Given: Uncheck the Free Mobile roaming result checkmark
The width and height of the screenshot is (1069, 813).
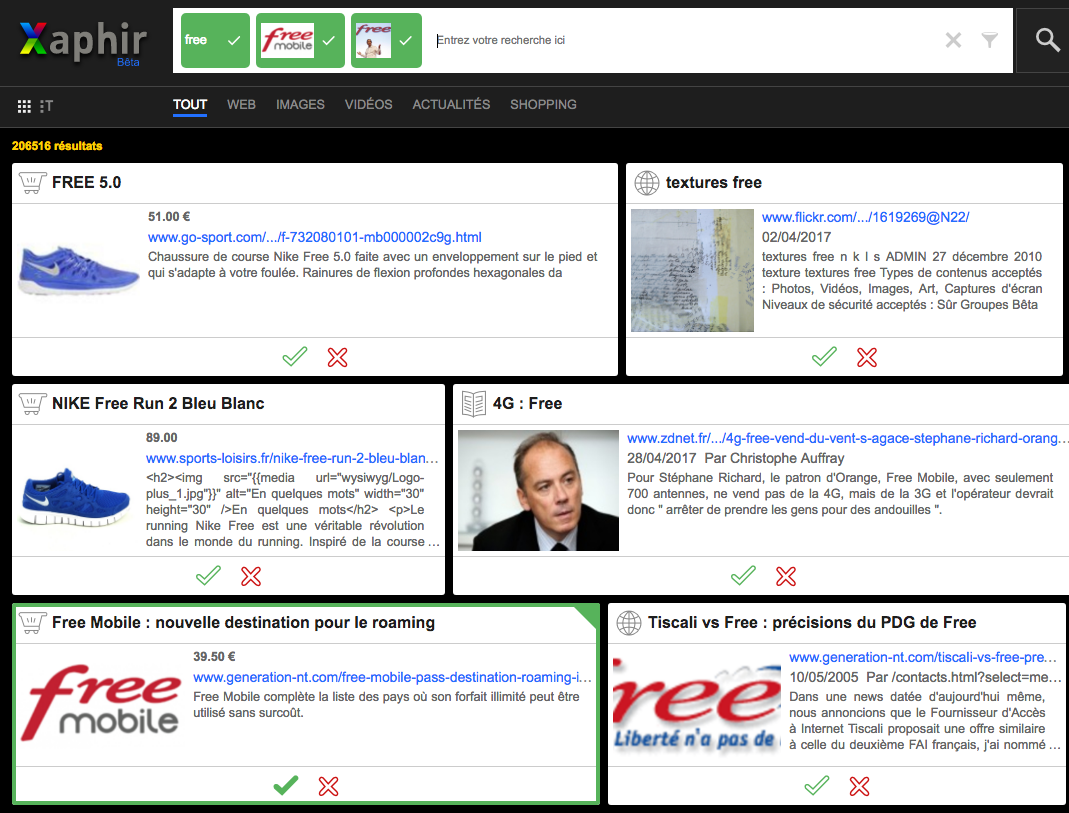Looking at the screenshot, I should 286,785.
